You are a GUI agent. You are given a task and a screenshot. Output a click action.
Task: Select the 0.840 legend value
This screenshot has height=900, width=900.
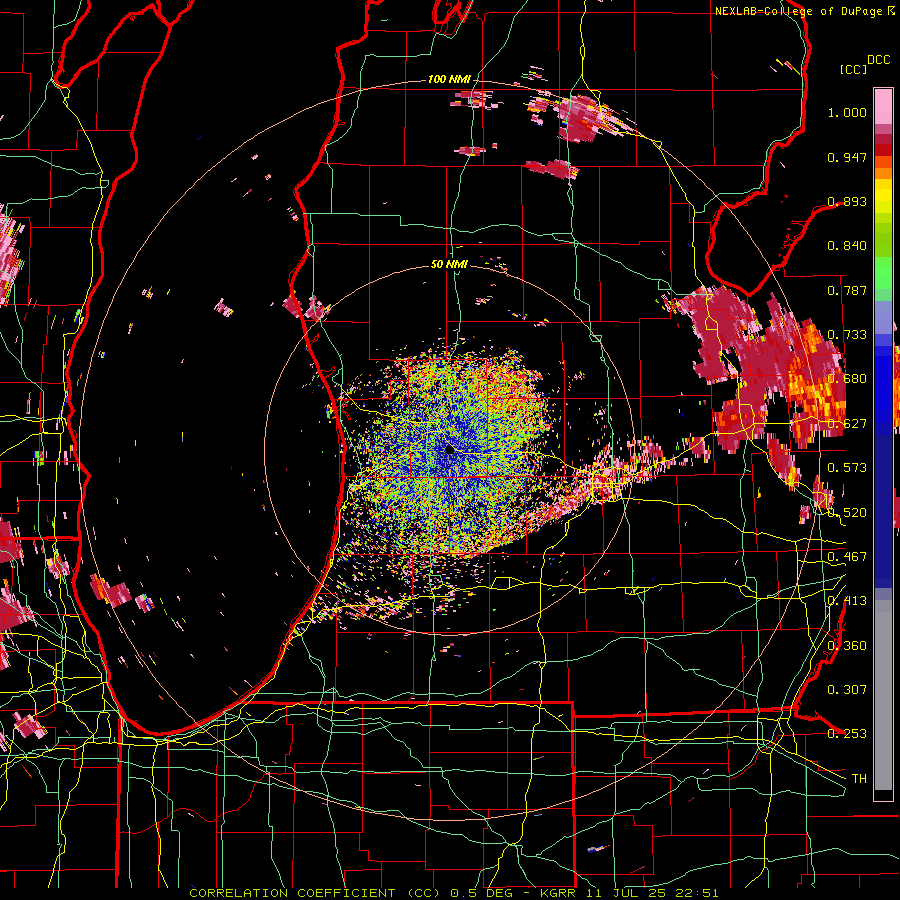click(847, 246)
